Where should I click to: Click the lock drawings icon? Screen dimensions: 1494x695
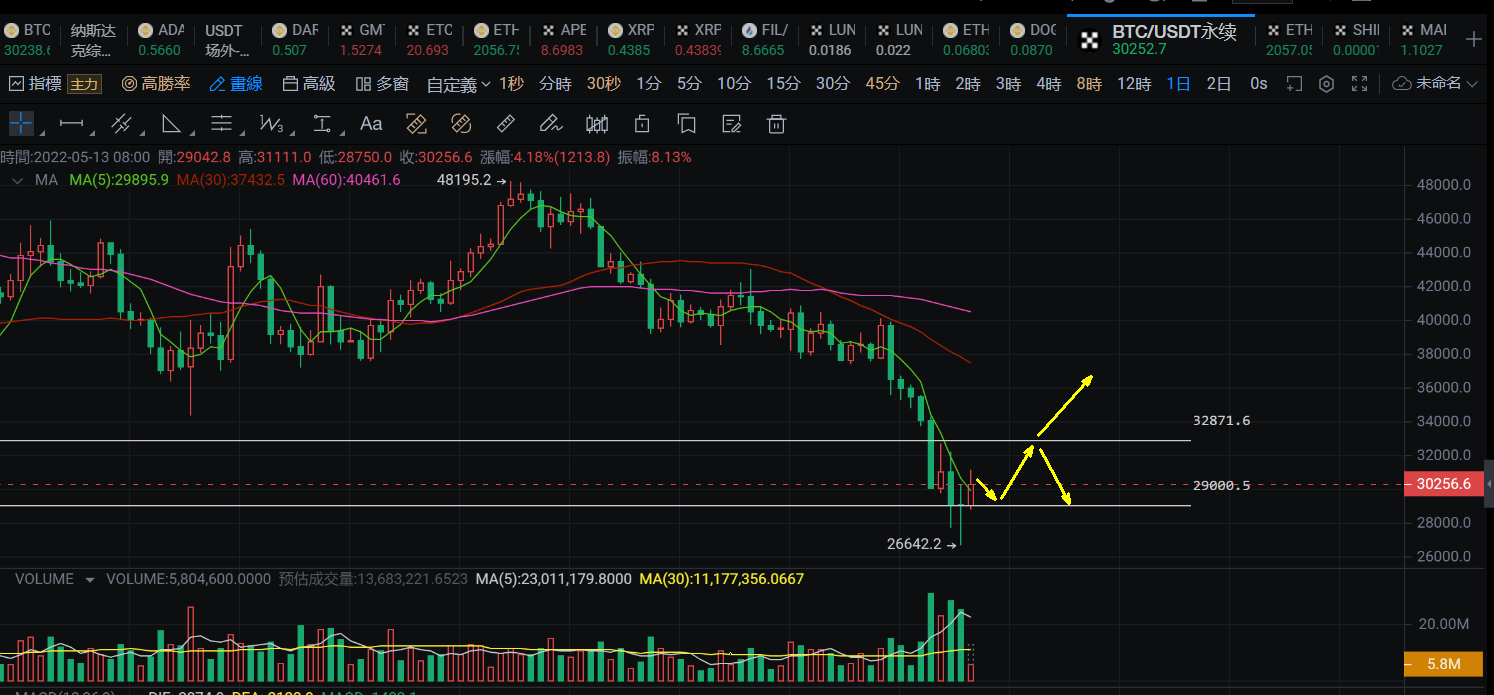coord(642,124)
